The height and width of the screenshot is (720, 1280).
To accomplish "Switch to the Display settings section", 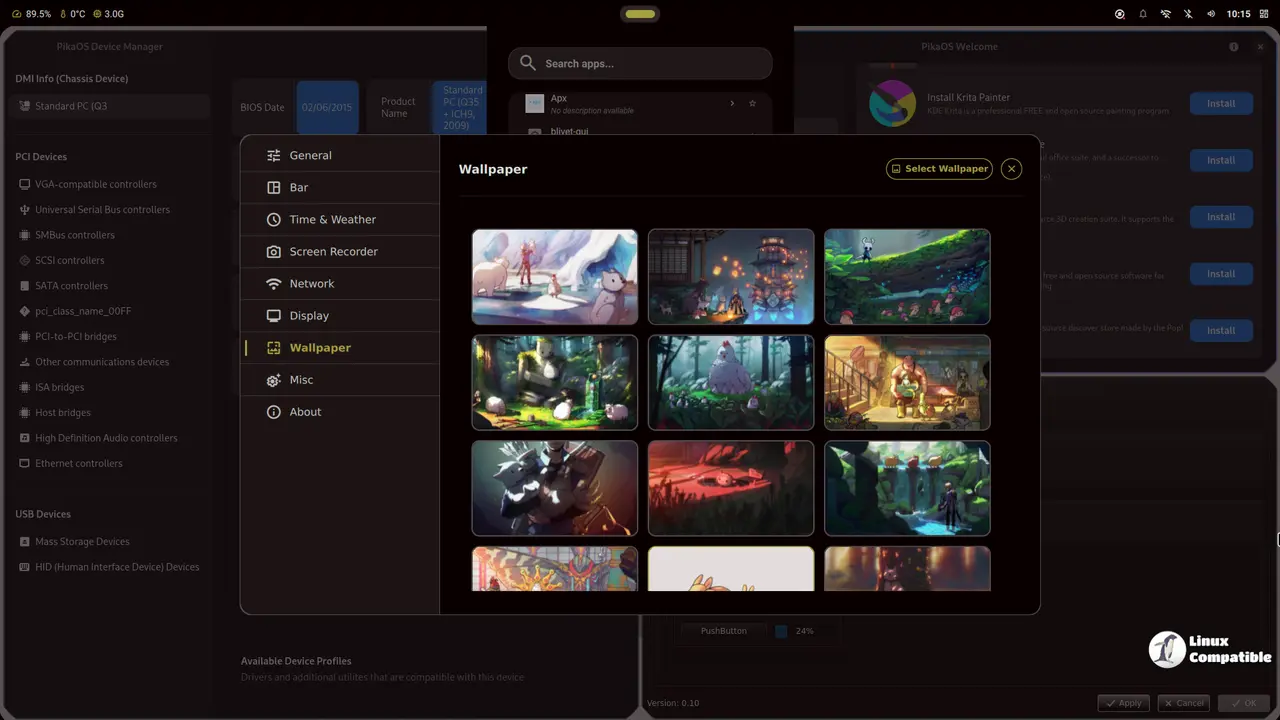I will tap(308, 316).
